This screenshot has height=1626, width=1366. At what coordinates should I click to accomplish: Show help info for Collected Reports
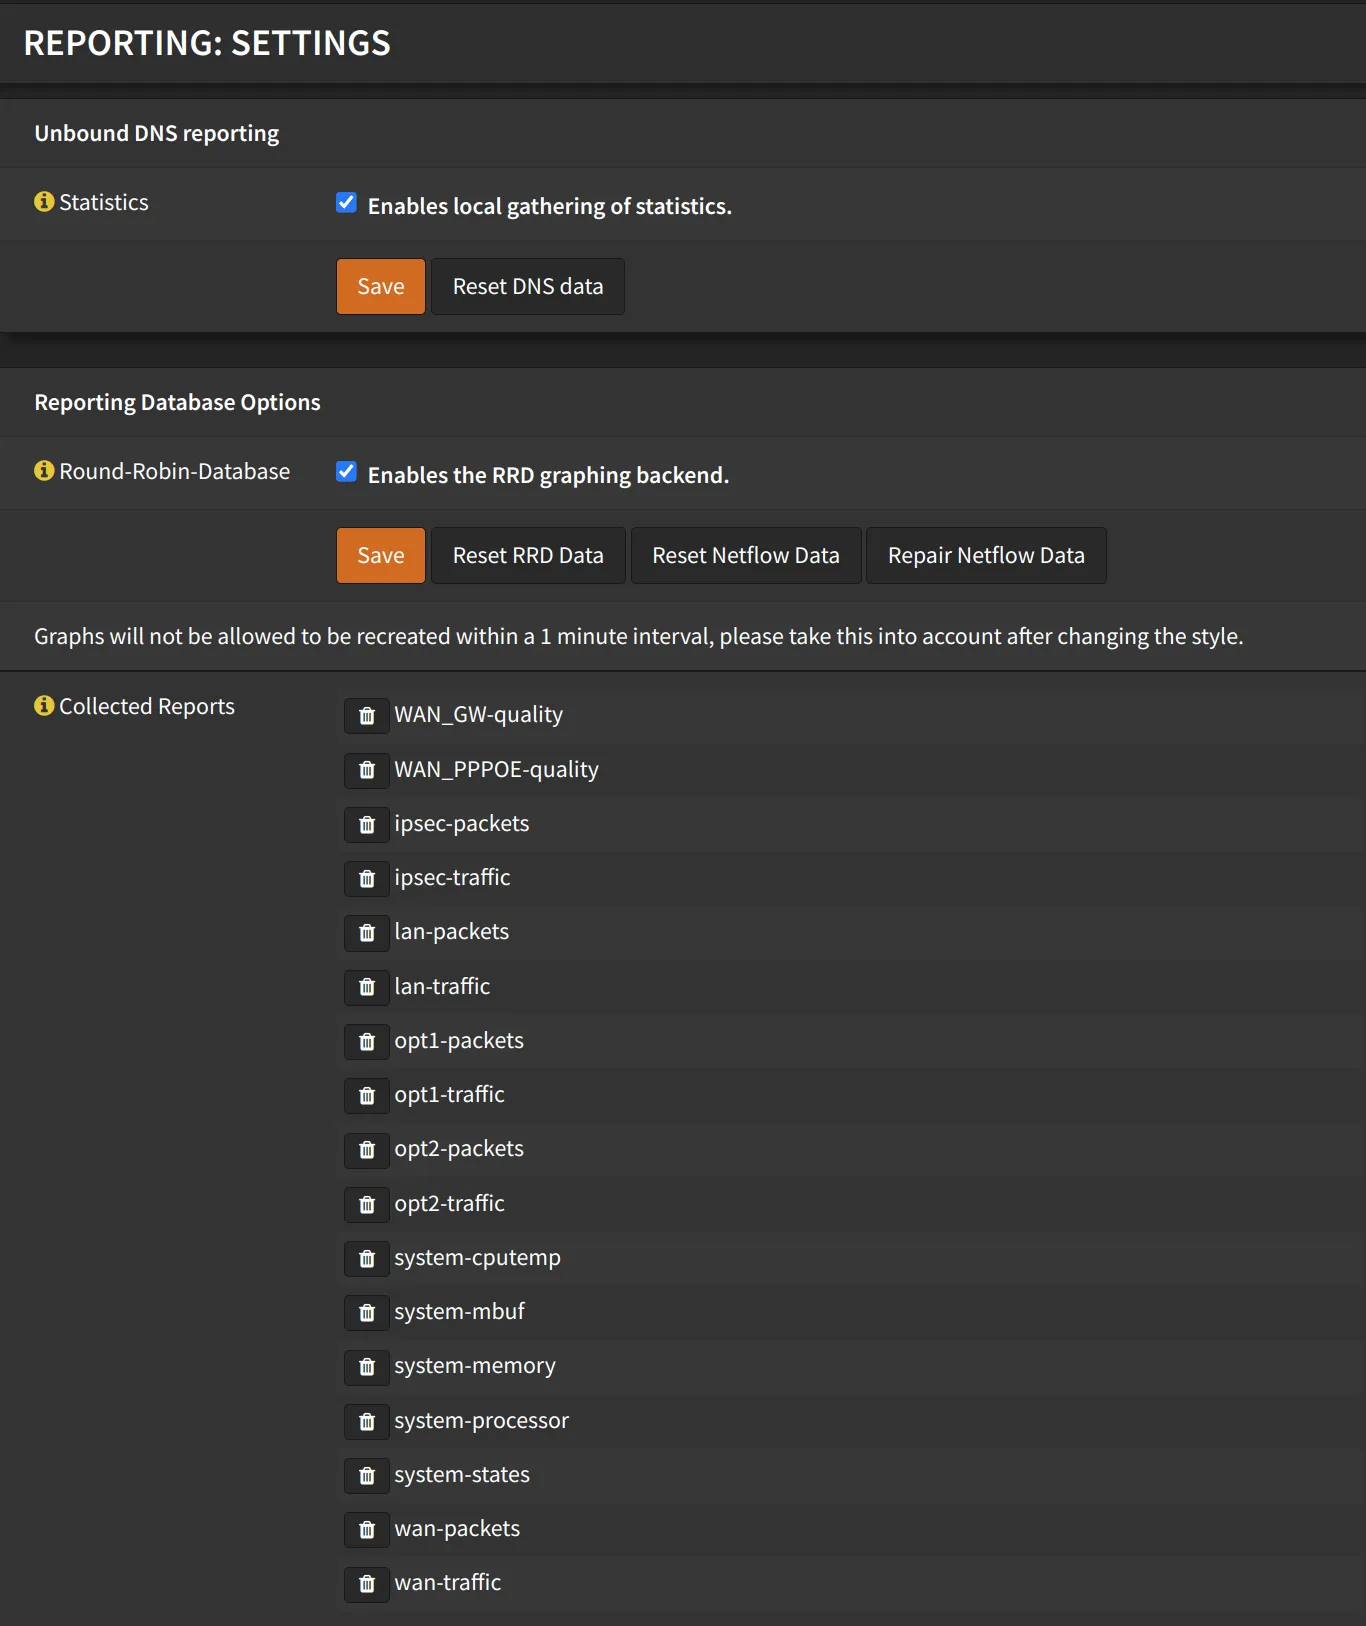44,706
